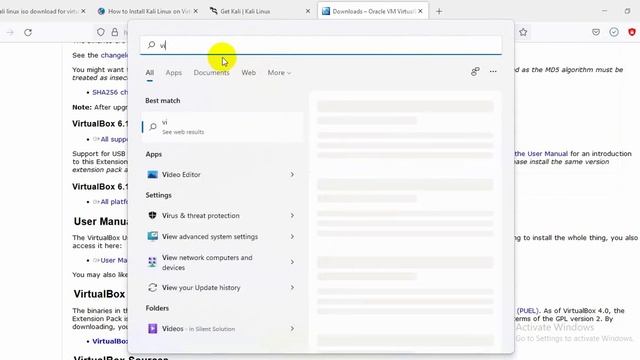Screen dimensions: 640x360
Task: Reload the browser page
Action: pyautogui.click(x=28, y=32)
